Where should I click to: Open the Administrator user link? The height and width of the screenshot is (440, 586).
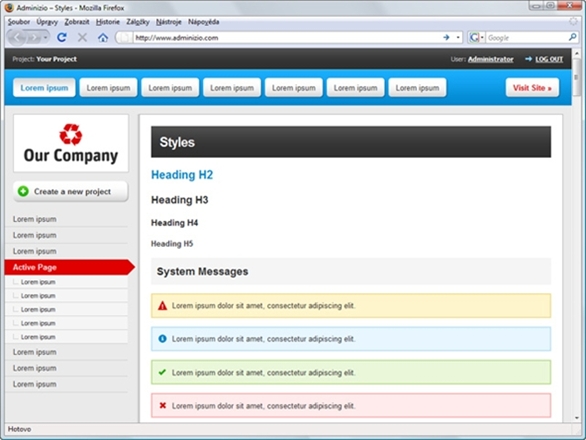tap(490, 59)
